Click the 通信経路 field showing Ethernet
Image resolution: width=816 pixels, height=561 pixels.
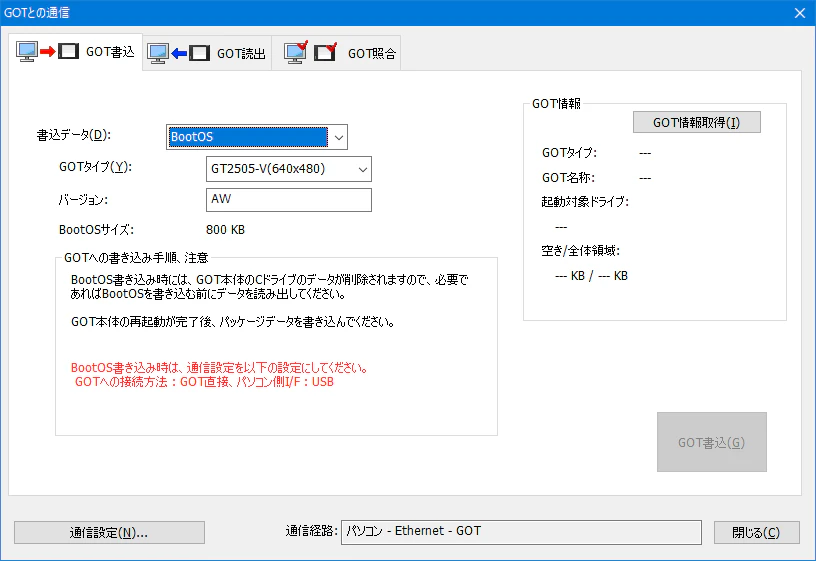click(x=521, y=532)
